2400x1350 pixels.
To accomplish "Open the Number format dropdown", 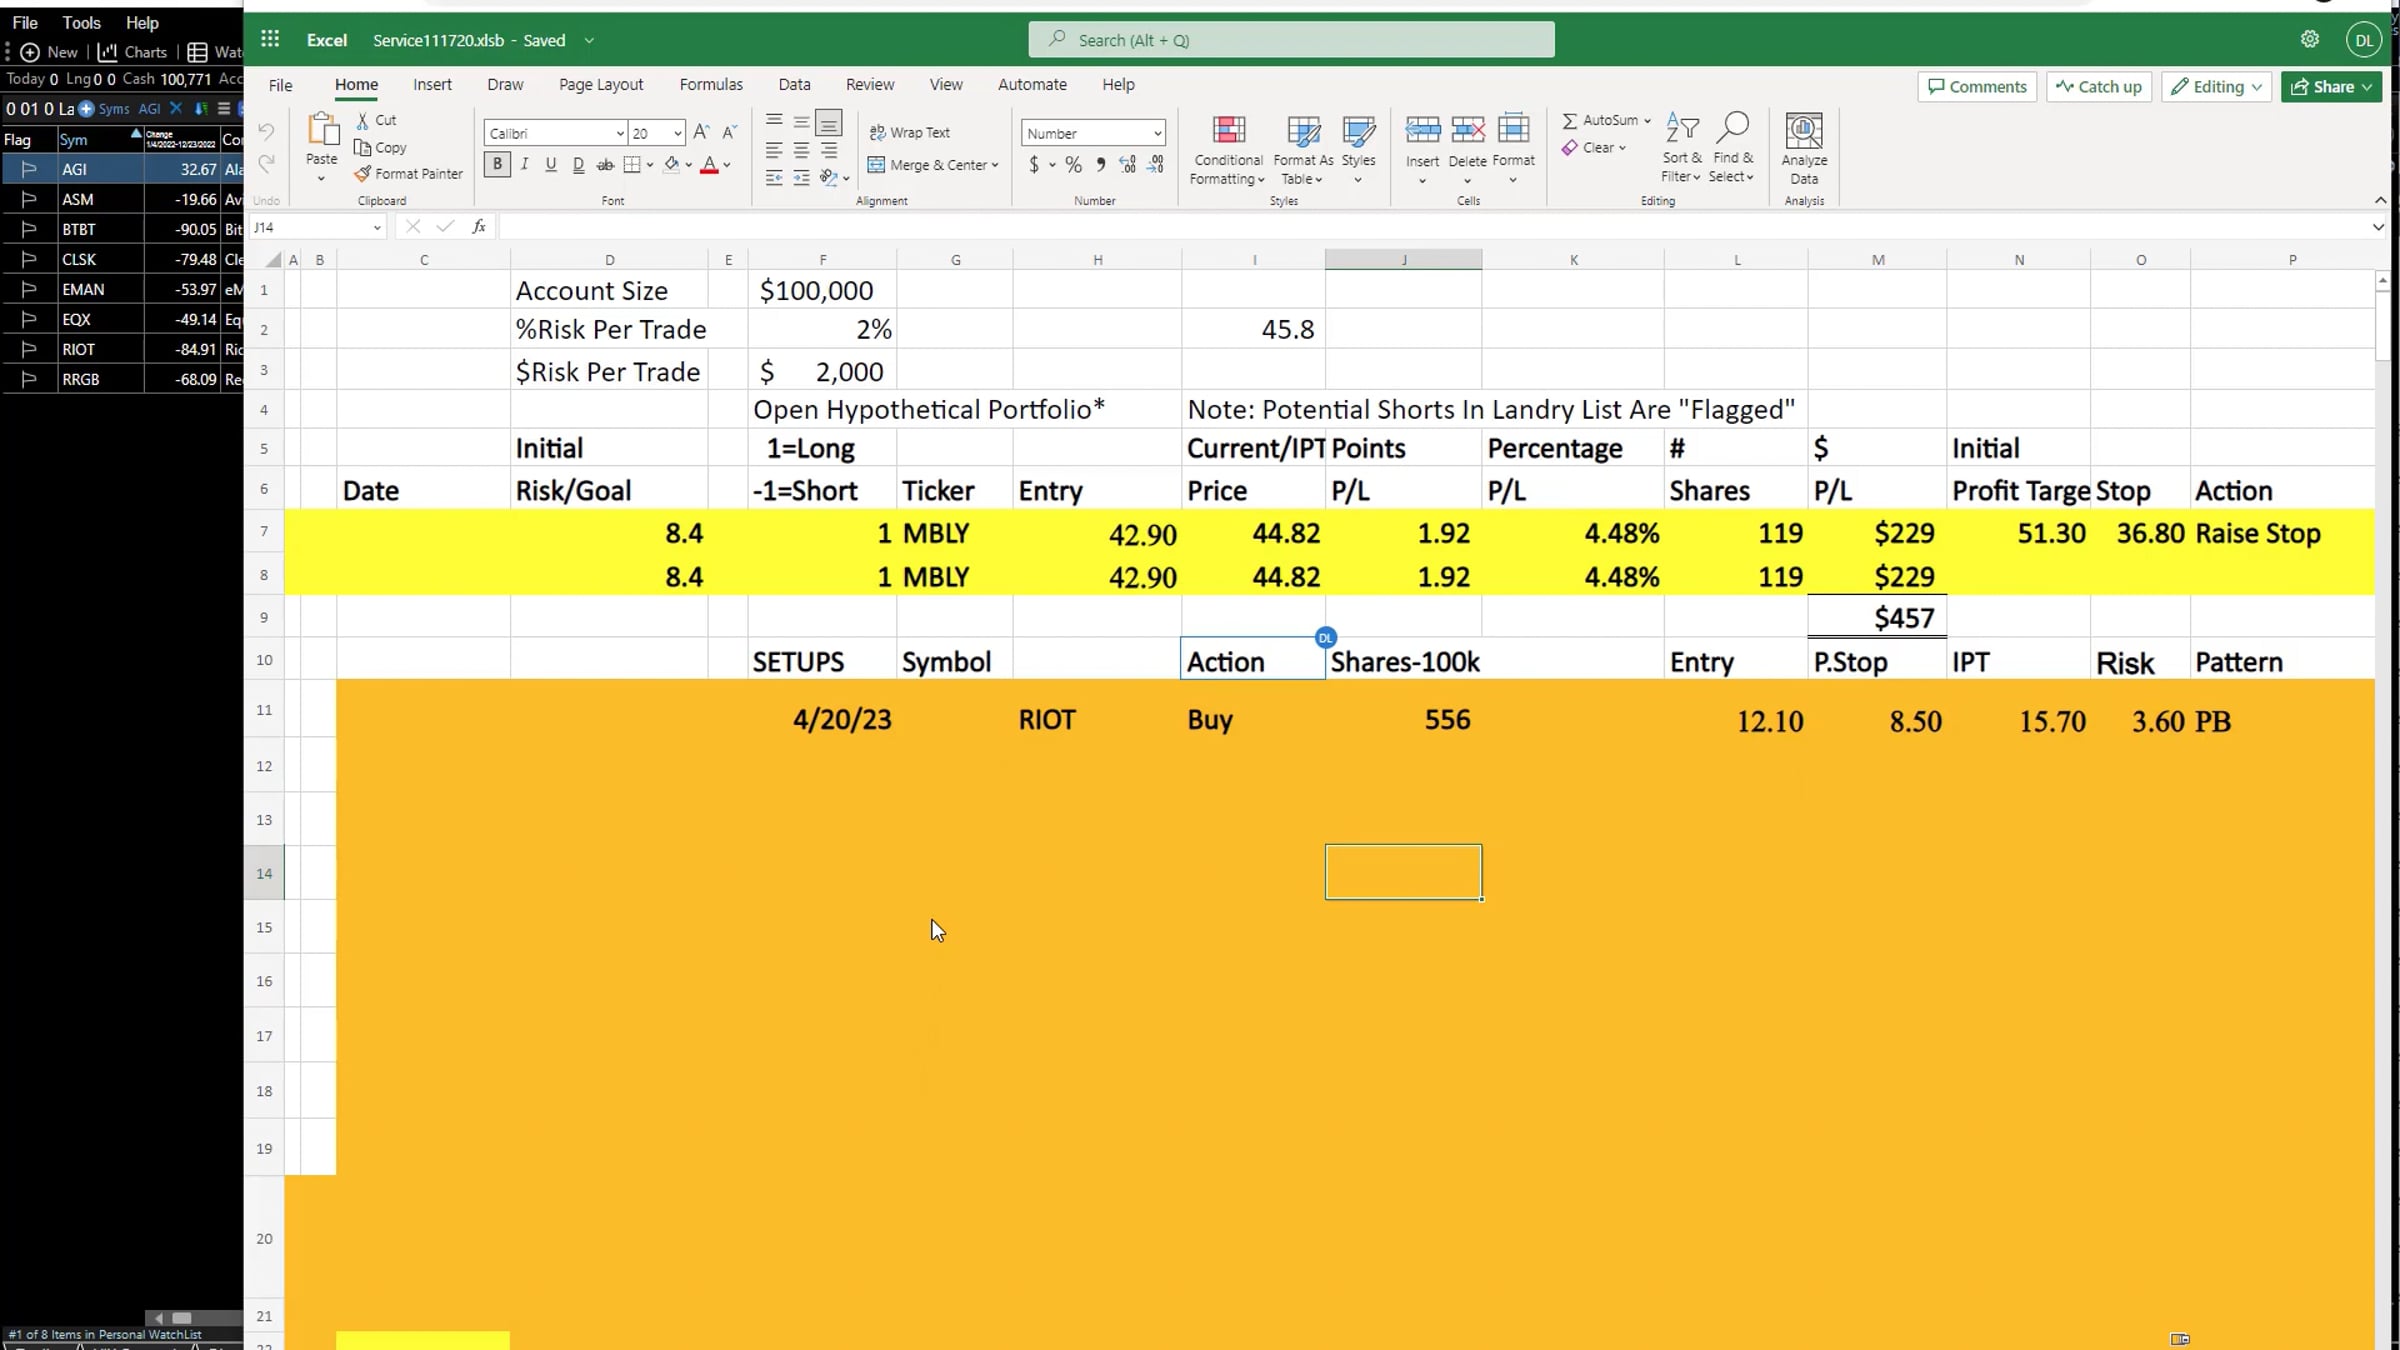I will (x=1157, y=133).
